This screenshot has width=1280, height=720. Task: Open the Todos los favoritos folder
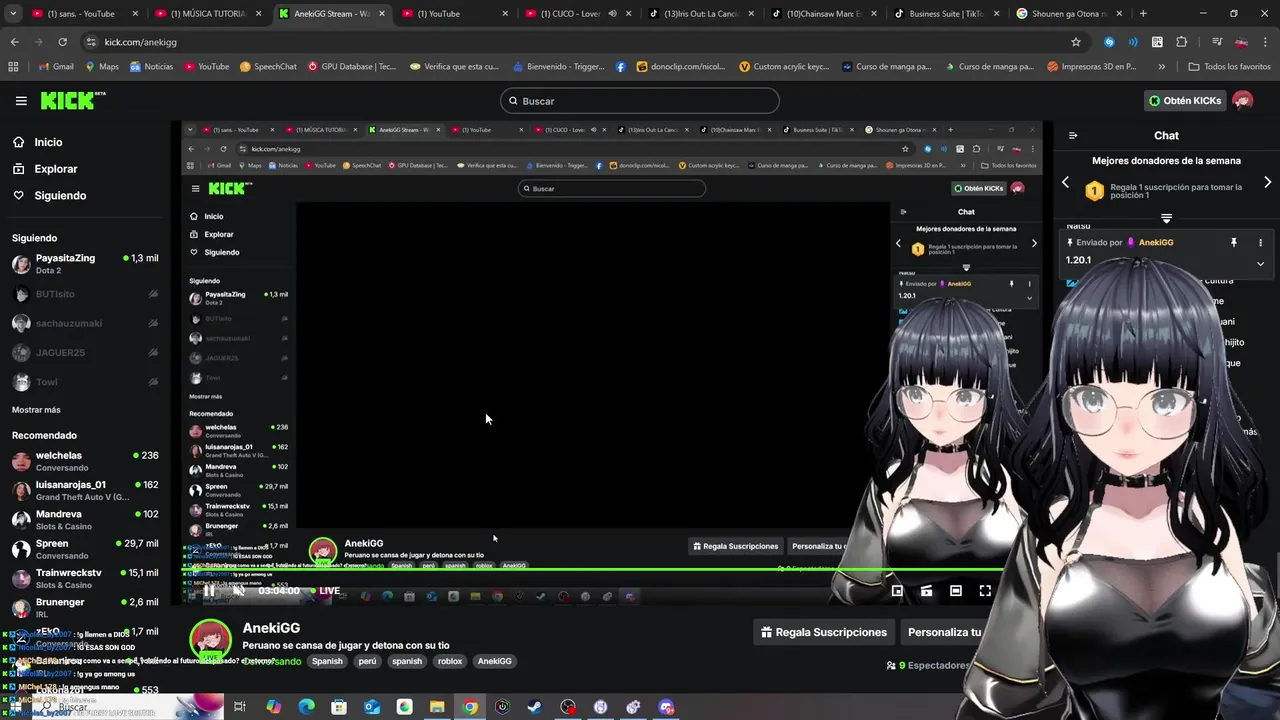coord(1229,67)
